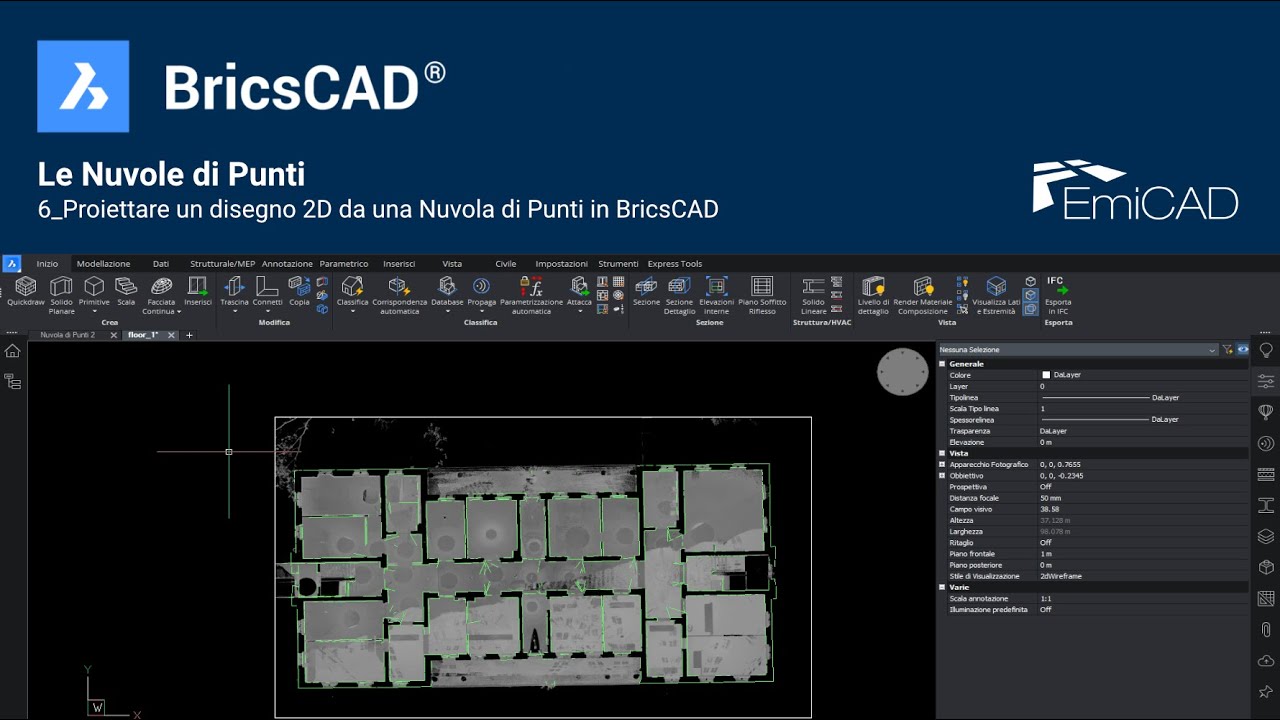The width and height of the screenshot is (1280, 720).
Task: Click Corrispondenza automatica tool
Action: pyautogui.click(x=400, y=296)
